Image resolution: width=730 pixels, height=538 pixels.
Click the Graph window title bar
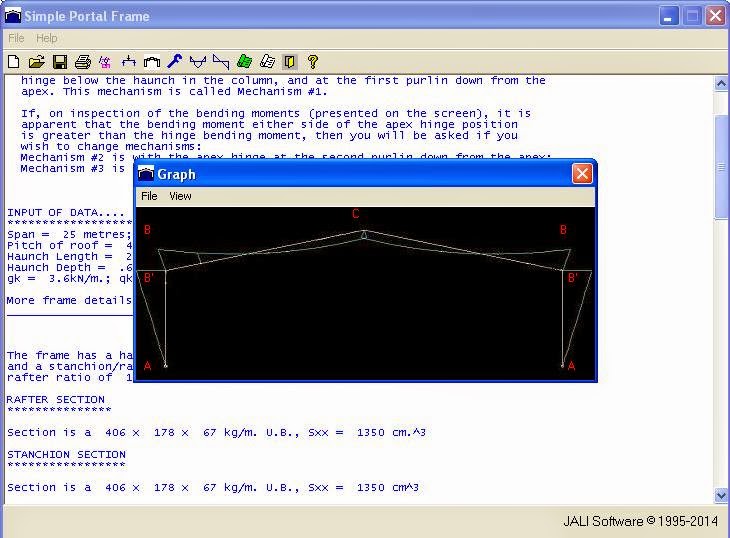(350, 174)
